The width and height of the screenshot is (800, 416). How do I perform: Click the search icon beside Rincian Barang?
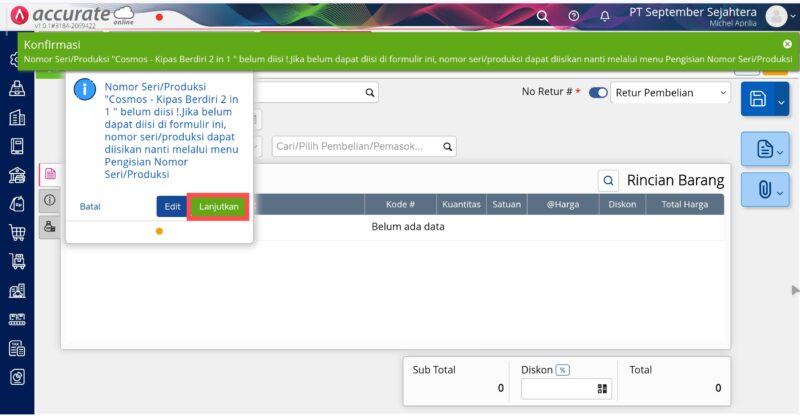(608, 181)
